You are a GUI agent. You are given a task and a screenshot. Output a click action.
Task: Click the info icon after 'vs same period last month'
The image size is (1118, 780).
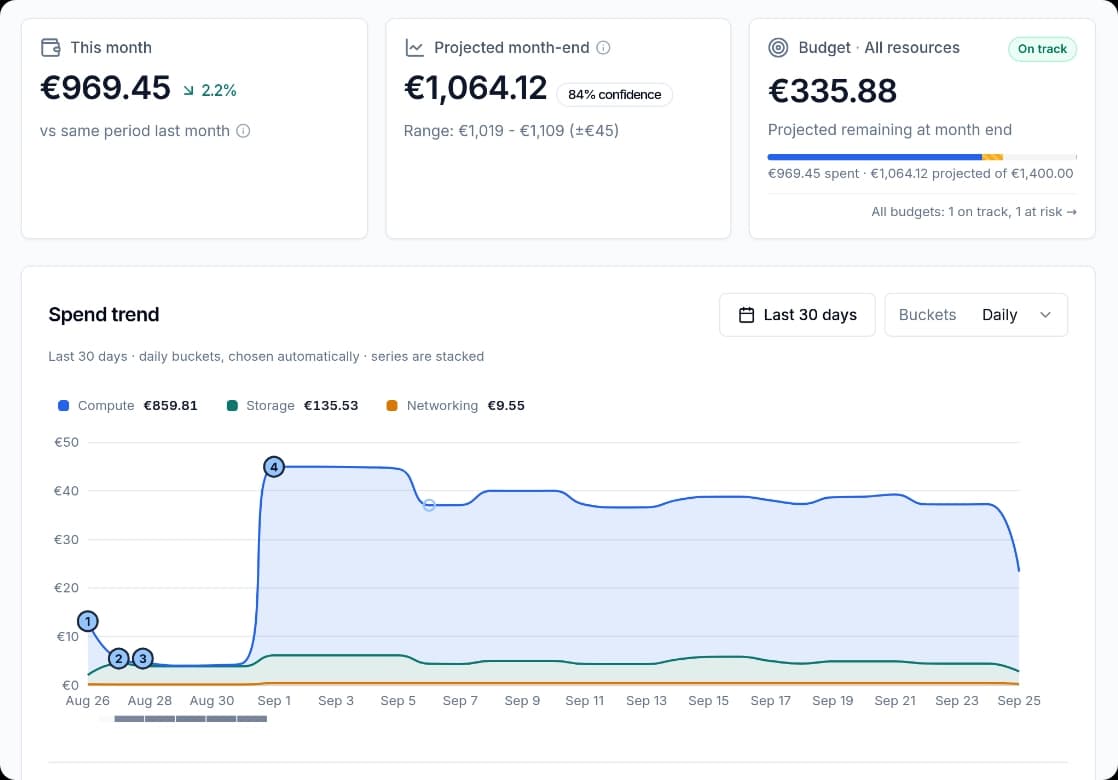pos(243,131)
